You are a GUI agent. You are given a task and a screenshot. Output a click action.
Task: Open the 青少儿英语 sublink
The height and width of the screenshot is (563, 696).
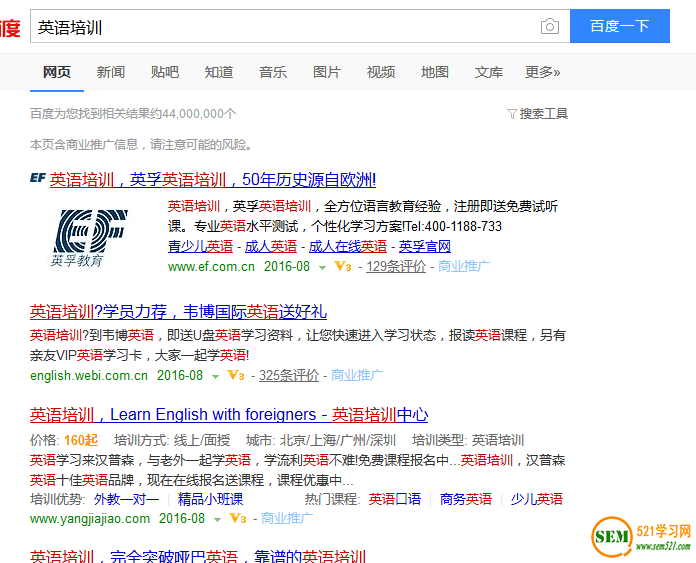(200, 246)
